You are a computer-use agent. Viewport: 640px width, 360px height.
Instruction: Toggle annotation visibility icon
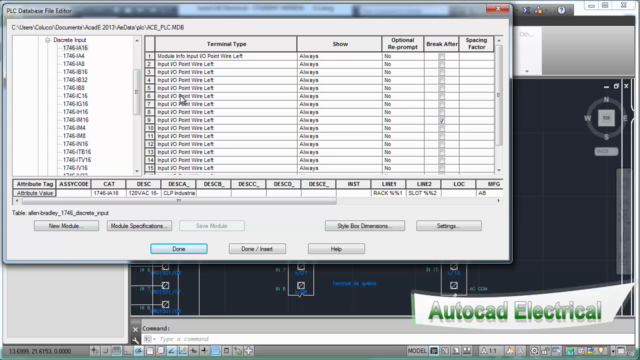(510, 351)
